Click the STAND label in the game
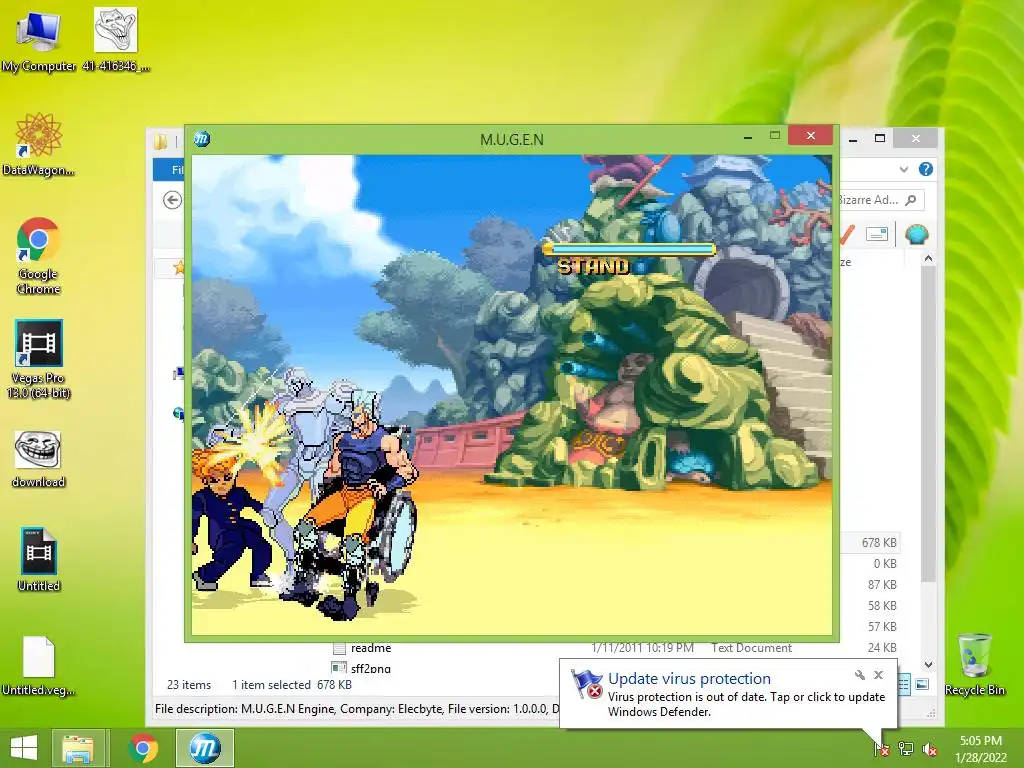The height and width of the screenshot is (768, 1024). [593, 266]
